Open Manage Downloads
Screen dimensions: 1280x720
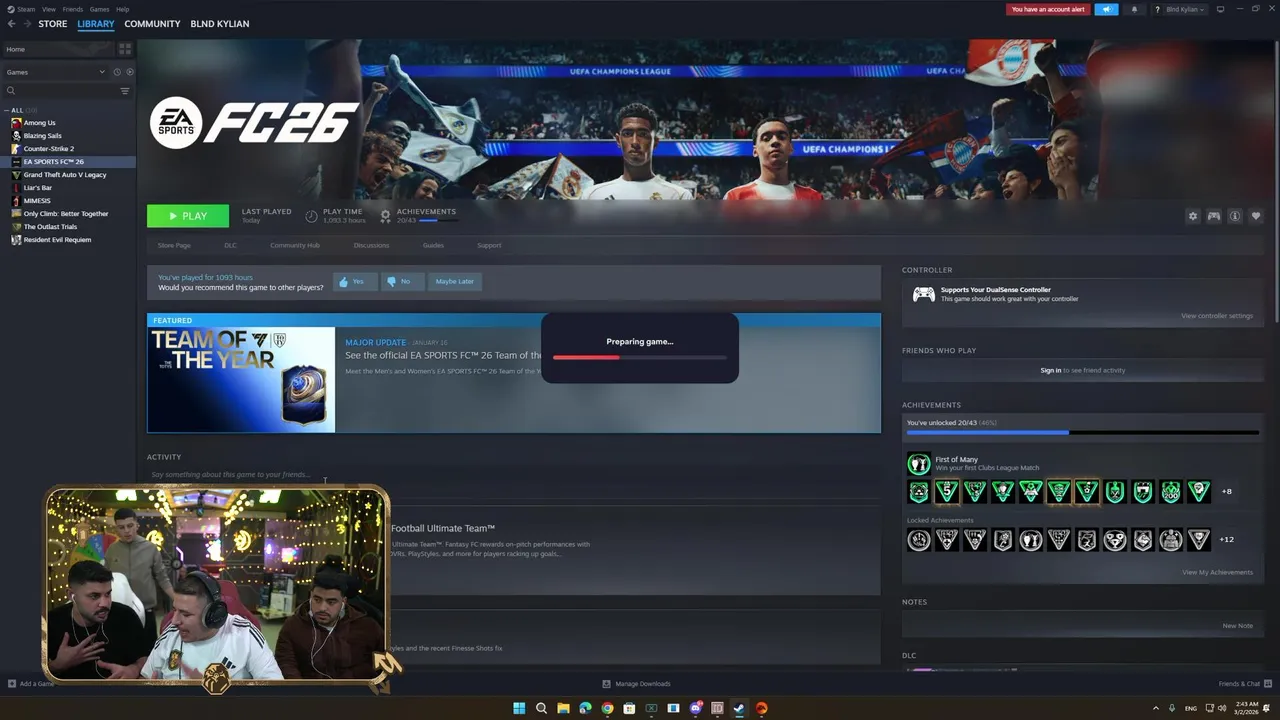(636, 684)
